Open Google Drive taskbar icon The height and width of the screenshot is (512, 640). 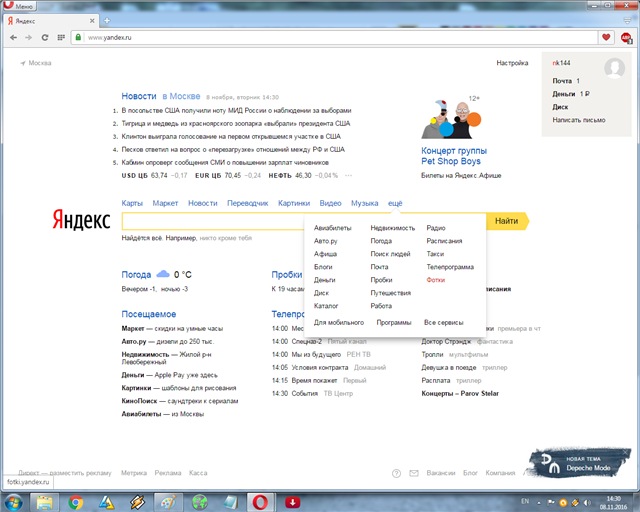click(x=106, y=502)
